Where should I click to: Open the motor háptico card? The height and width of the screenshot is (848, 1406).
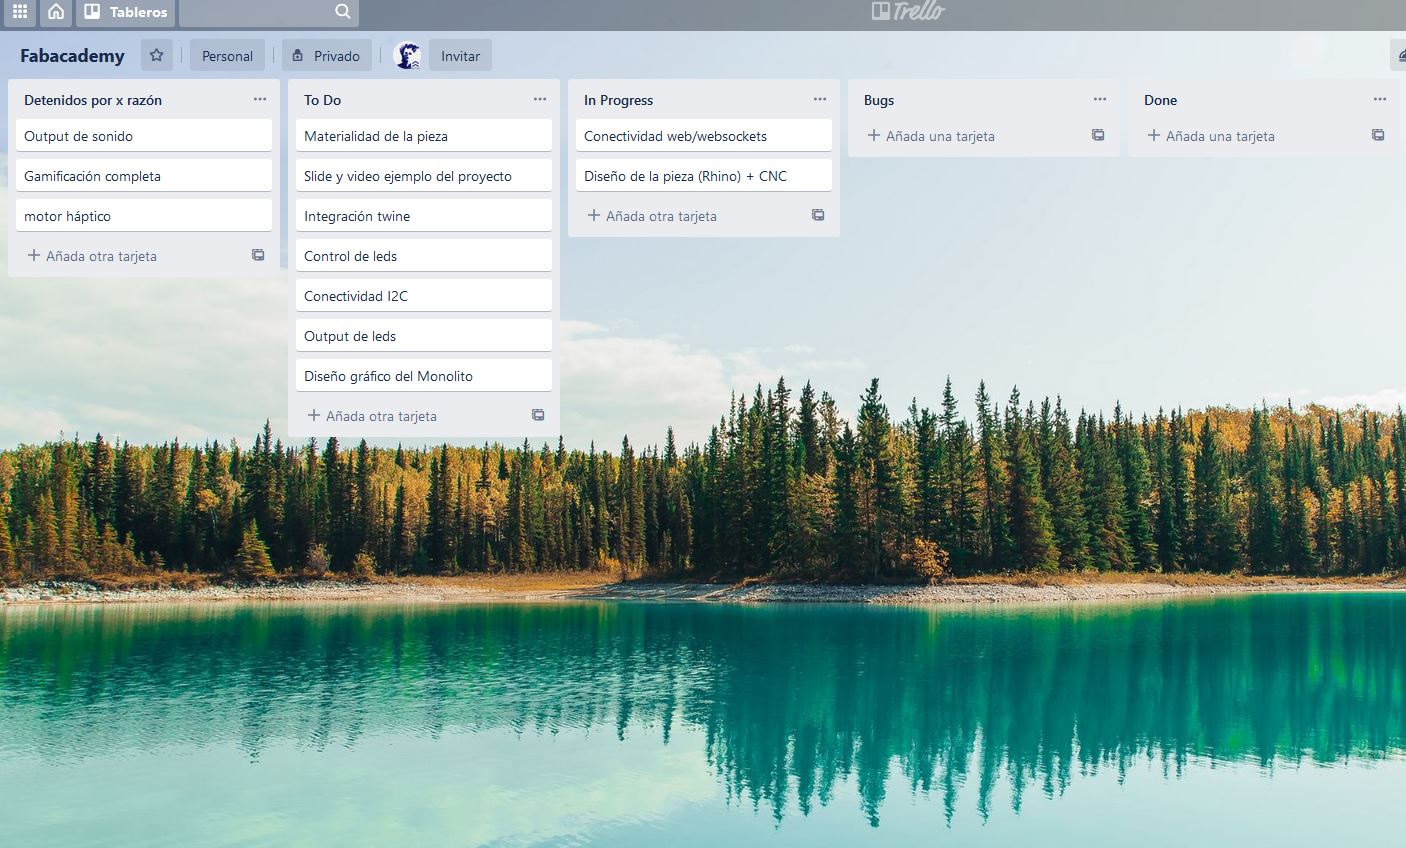pyautogui.click(x=144, y=216)
